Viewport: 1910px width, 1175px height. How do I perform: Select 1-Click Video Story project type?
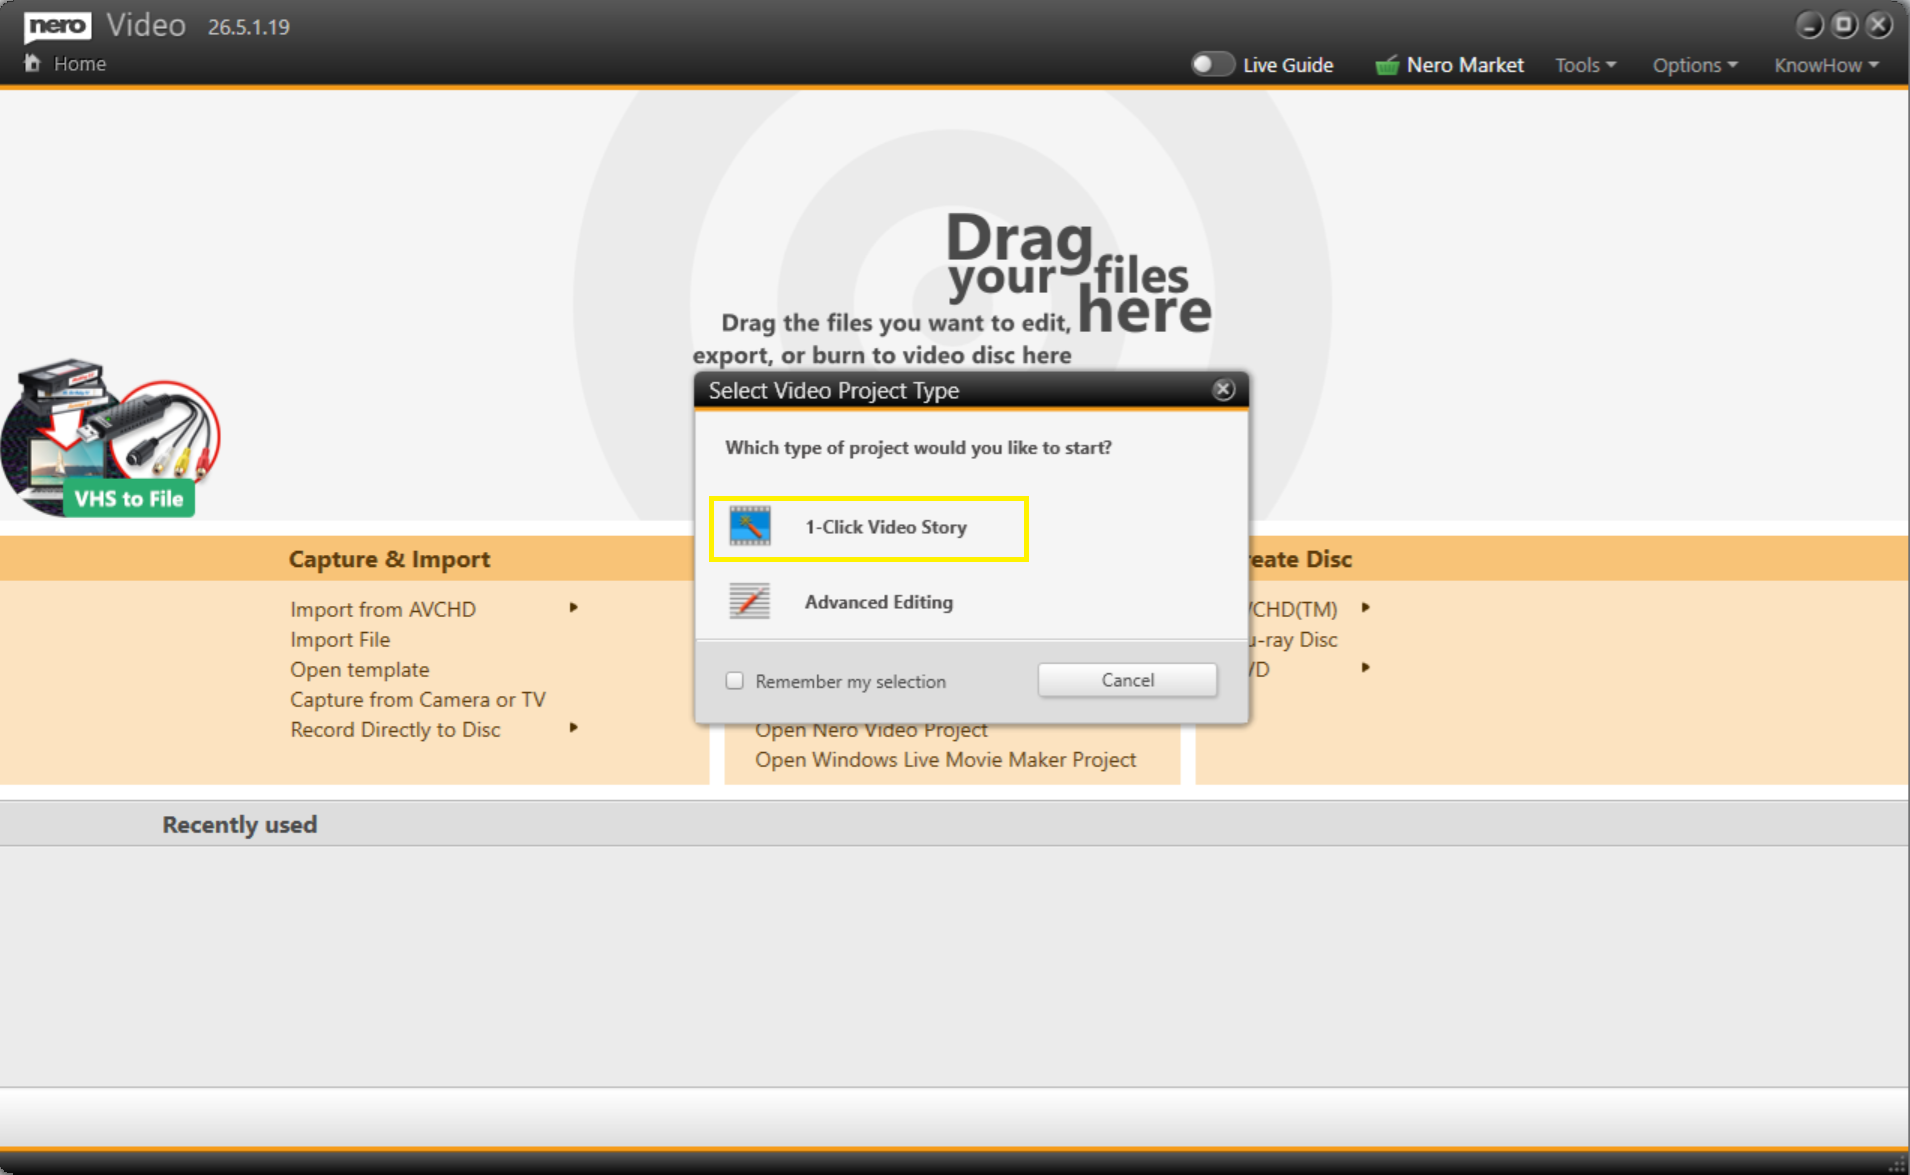[x=869, y=528]
